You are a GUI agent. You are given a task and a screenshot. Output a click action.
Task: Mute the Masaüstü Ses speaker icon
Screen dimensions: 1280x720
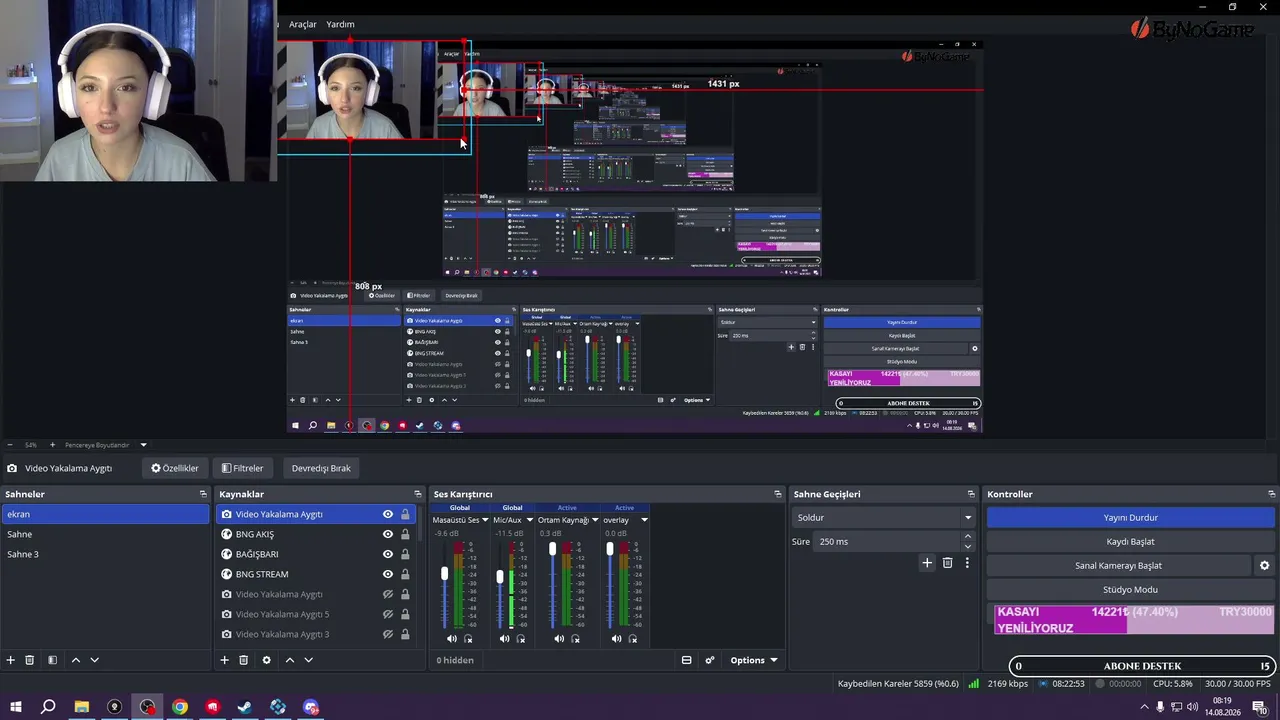point(452,638)
